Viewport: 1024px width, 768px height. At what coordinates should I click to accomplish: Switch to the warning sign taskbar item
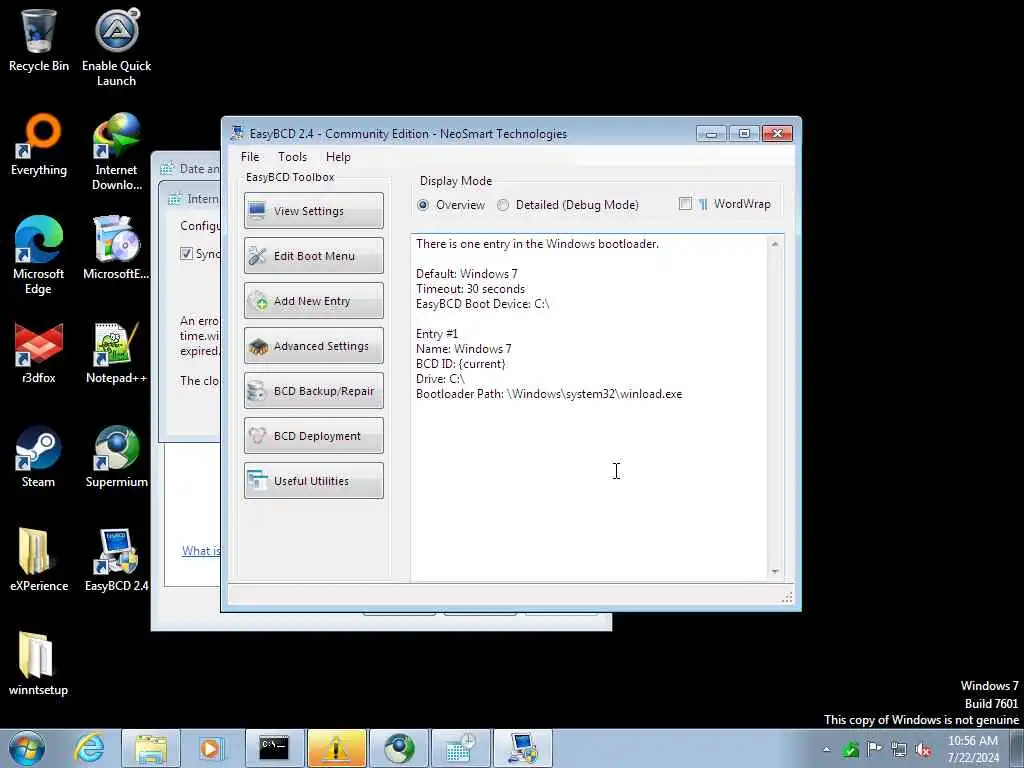point(336,748)
